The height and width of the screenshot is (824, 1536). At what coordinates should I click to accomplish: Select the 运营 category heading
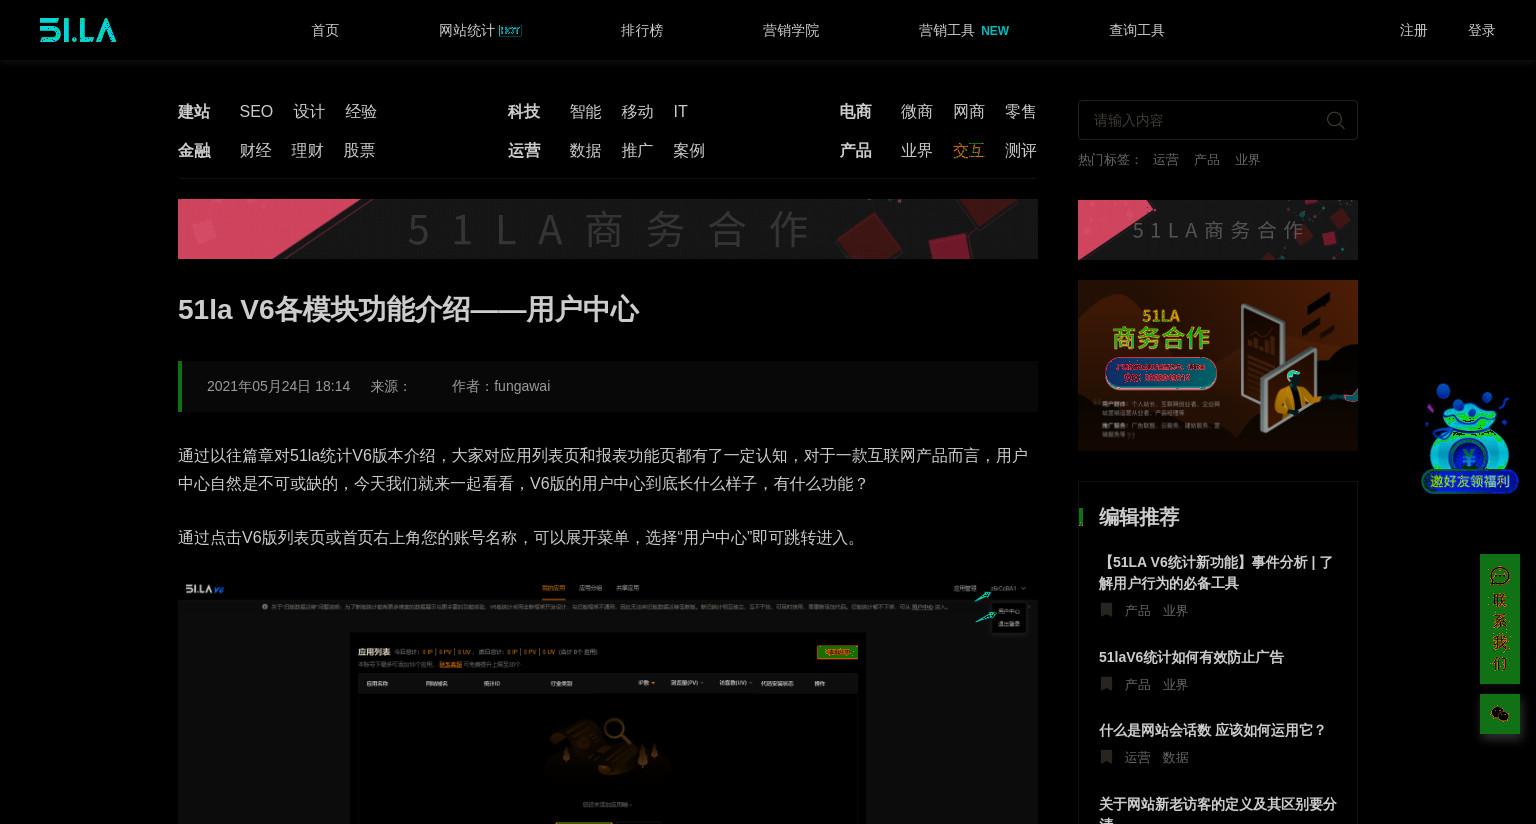point(523,150)
